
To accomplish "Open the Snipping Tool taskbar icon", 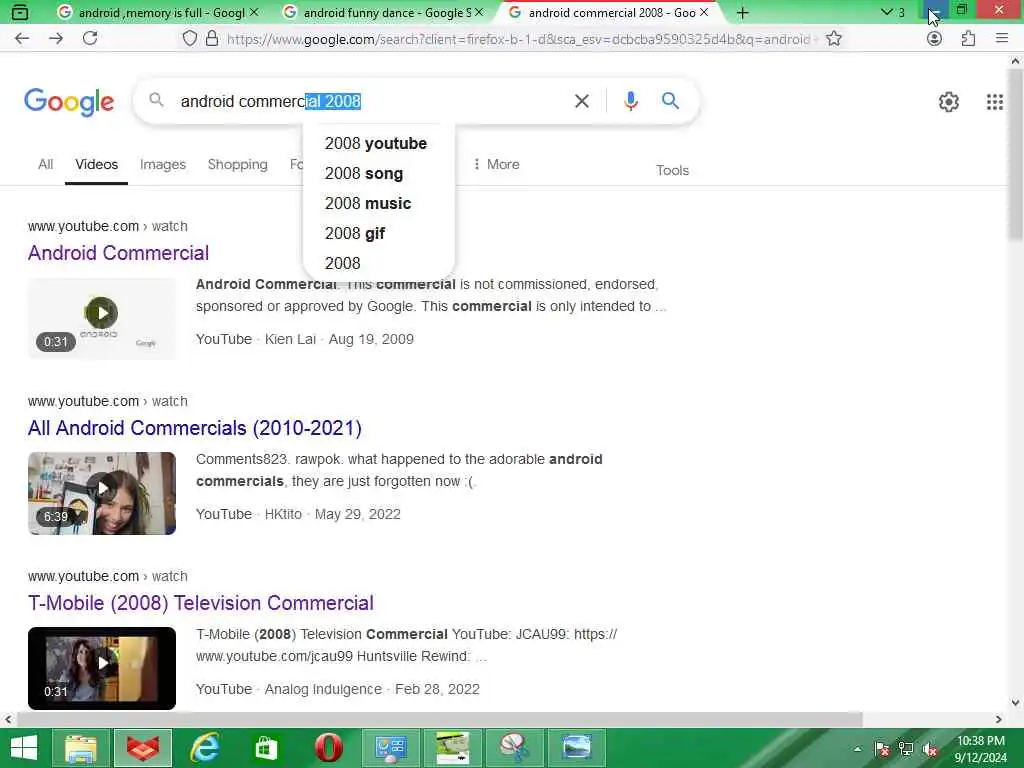I will point(515,748).
